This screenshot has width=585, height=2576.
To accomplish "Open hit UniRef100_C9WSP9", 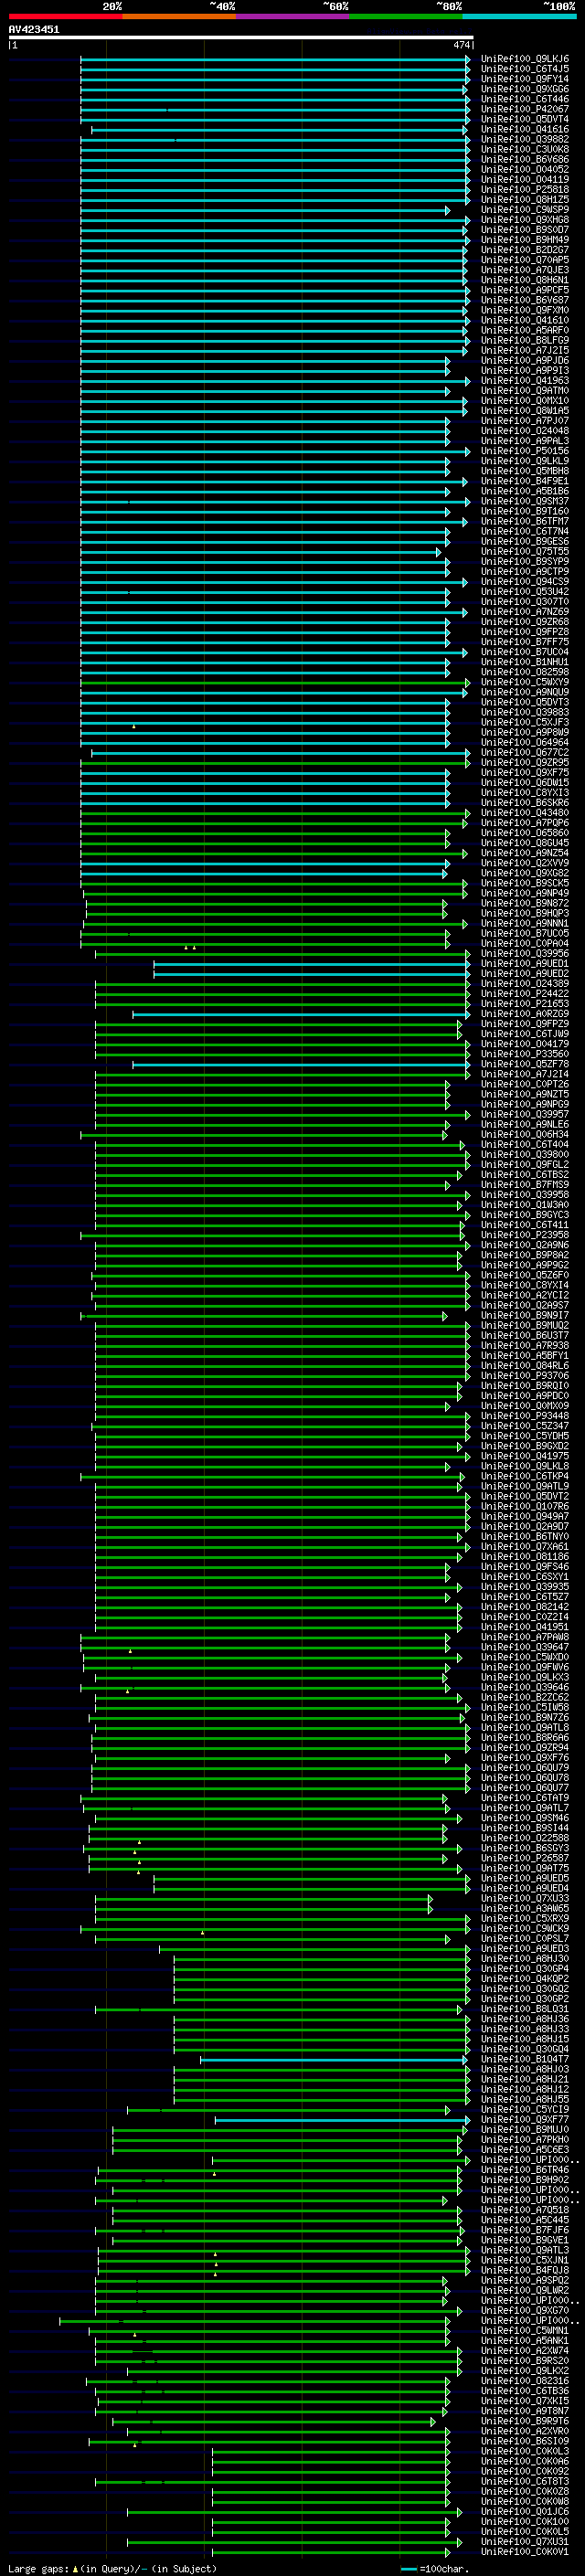I will [x=525, y=210].
